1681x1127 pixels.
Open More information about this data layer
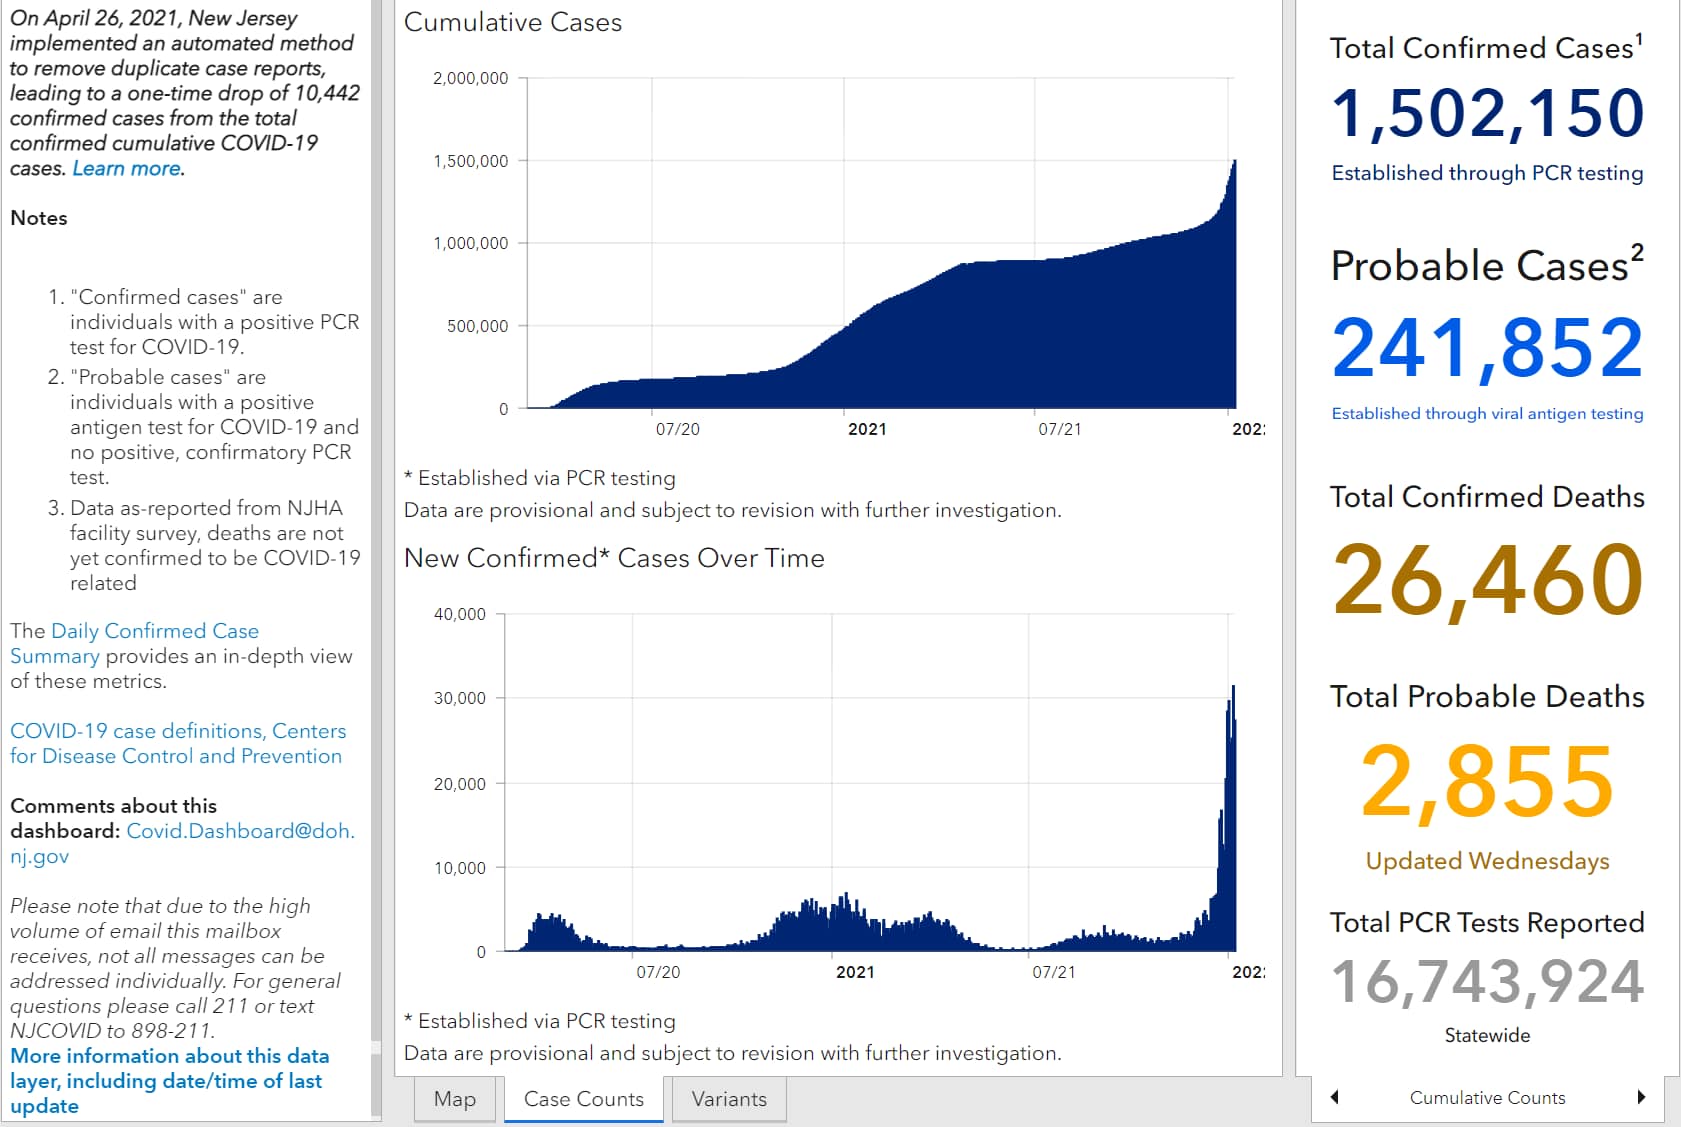[x=169, y=1080]
